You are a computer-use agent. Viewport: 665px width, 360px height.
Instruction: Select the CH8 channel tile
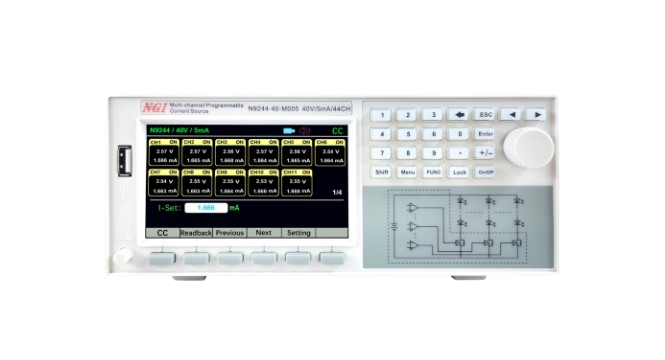[x=197, y=183]
